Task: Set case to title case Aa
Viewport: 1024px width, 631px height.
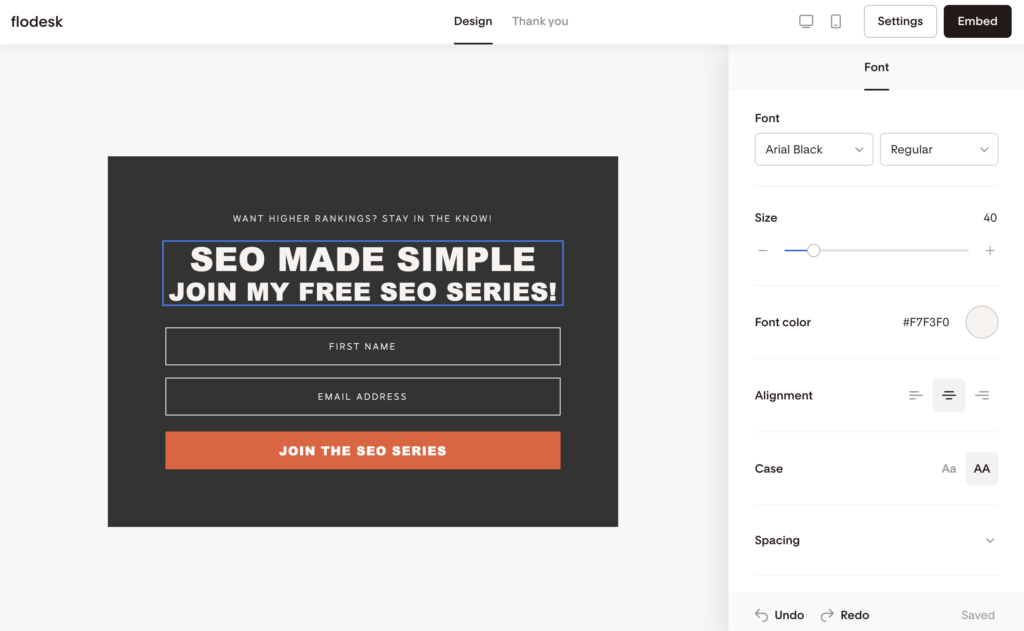Action: [x=949, y=468]
